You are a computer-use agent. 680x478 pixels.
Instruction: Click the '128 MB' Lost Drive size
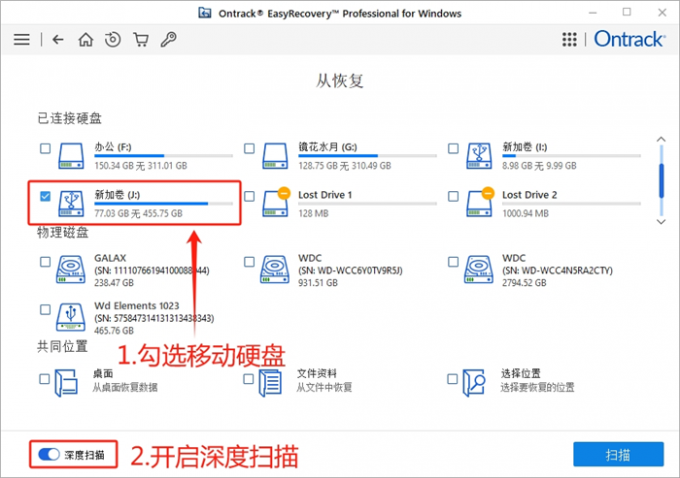tap(313, 213)
